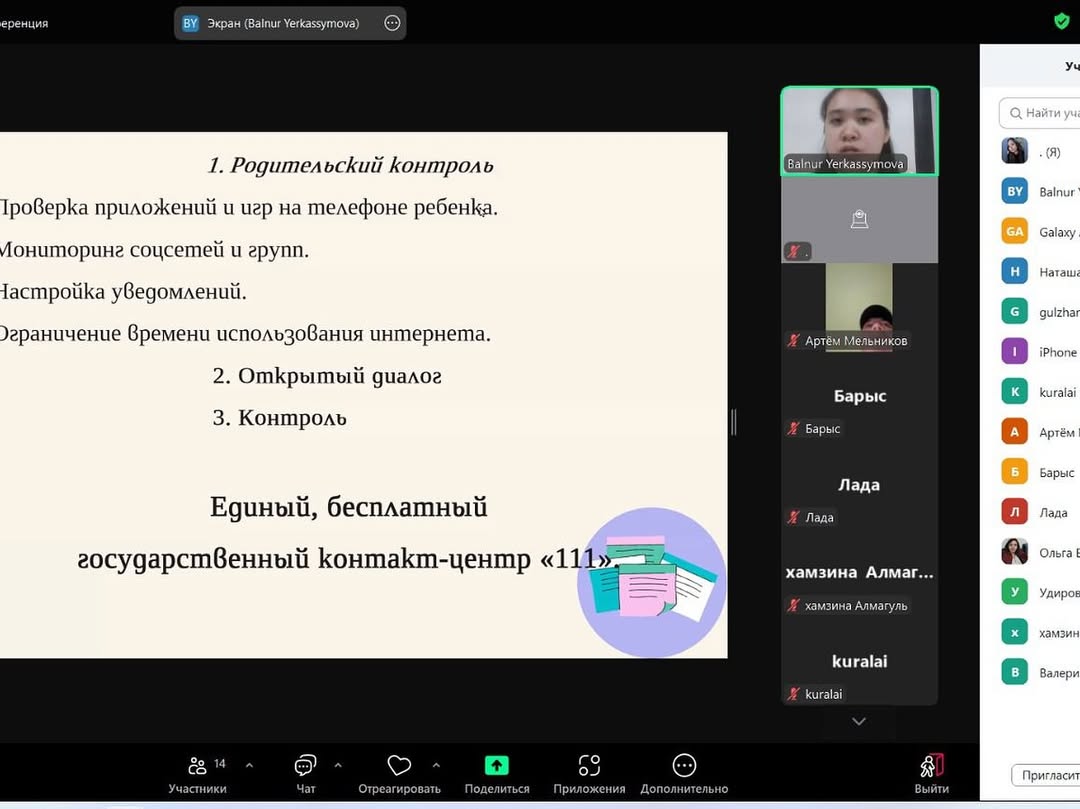Screen dimensions: 1080x809
Task: Open the Chat icon in toolbar
Action: coord(305,766)
